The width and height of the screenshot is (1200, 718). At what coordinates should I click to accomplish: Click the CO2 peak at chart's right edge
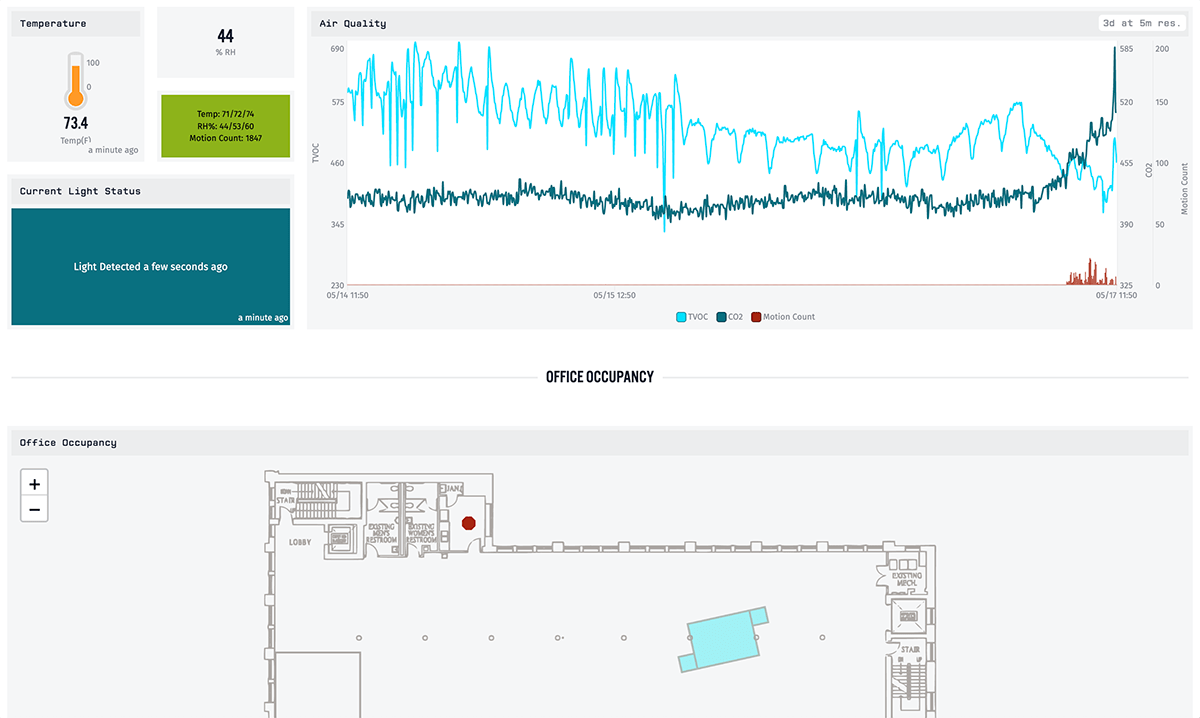tap(1114, 50)
